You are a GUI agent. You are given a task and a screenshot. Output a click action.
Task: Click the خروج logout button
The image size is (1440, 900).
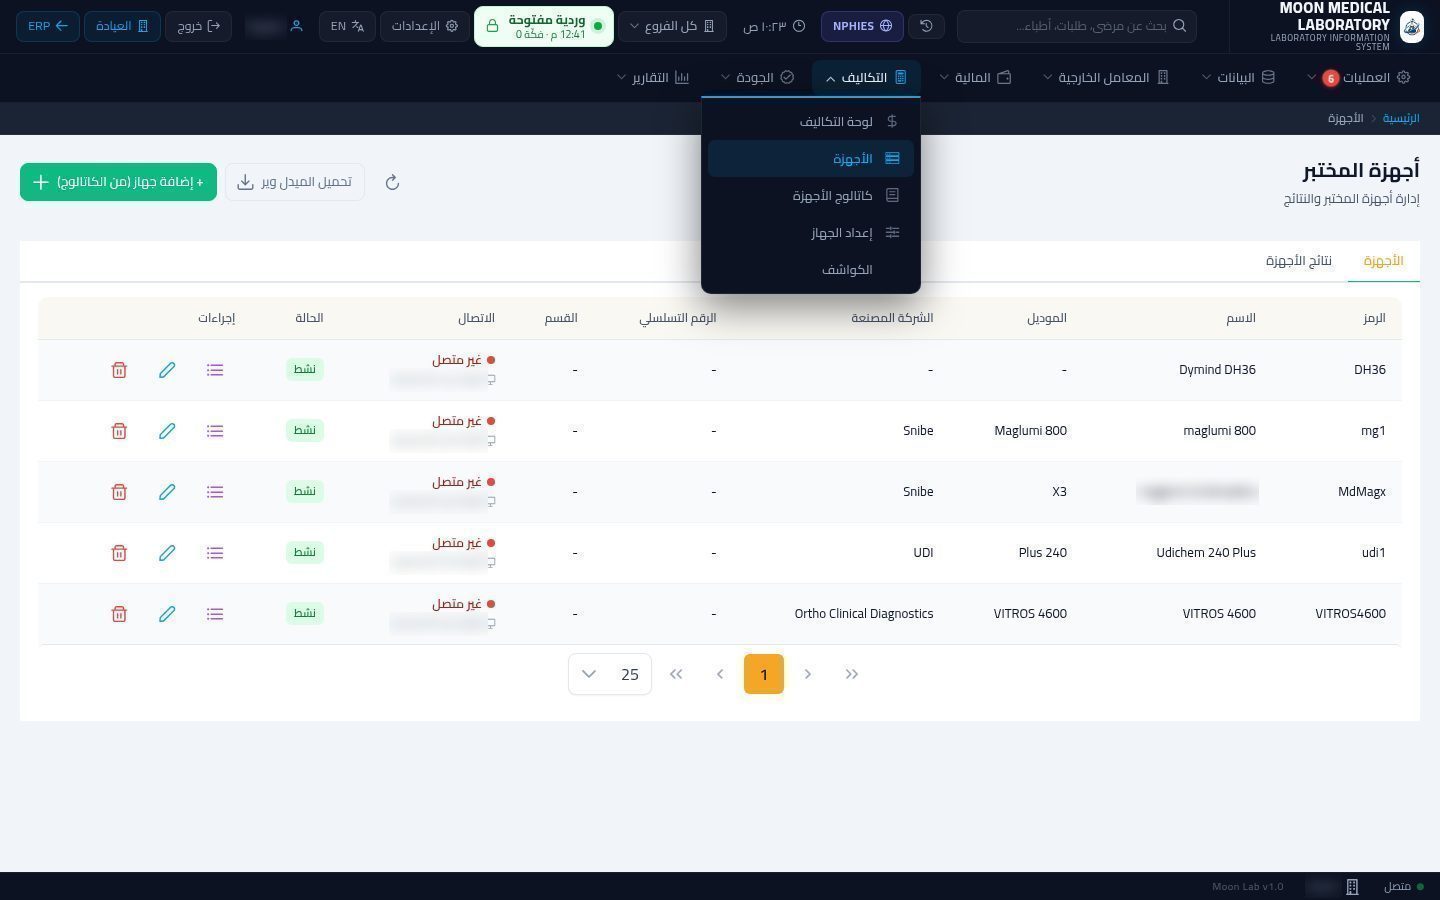pyautogui.click(x=198, y=26)
